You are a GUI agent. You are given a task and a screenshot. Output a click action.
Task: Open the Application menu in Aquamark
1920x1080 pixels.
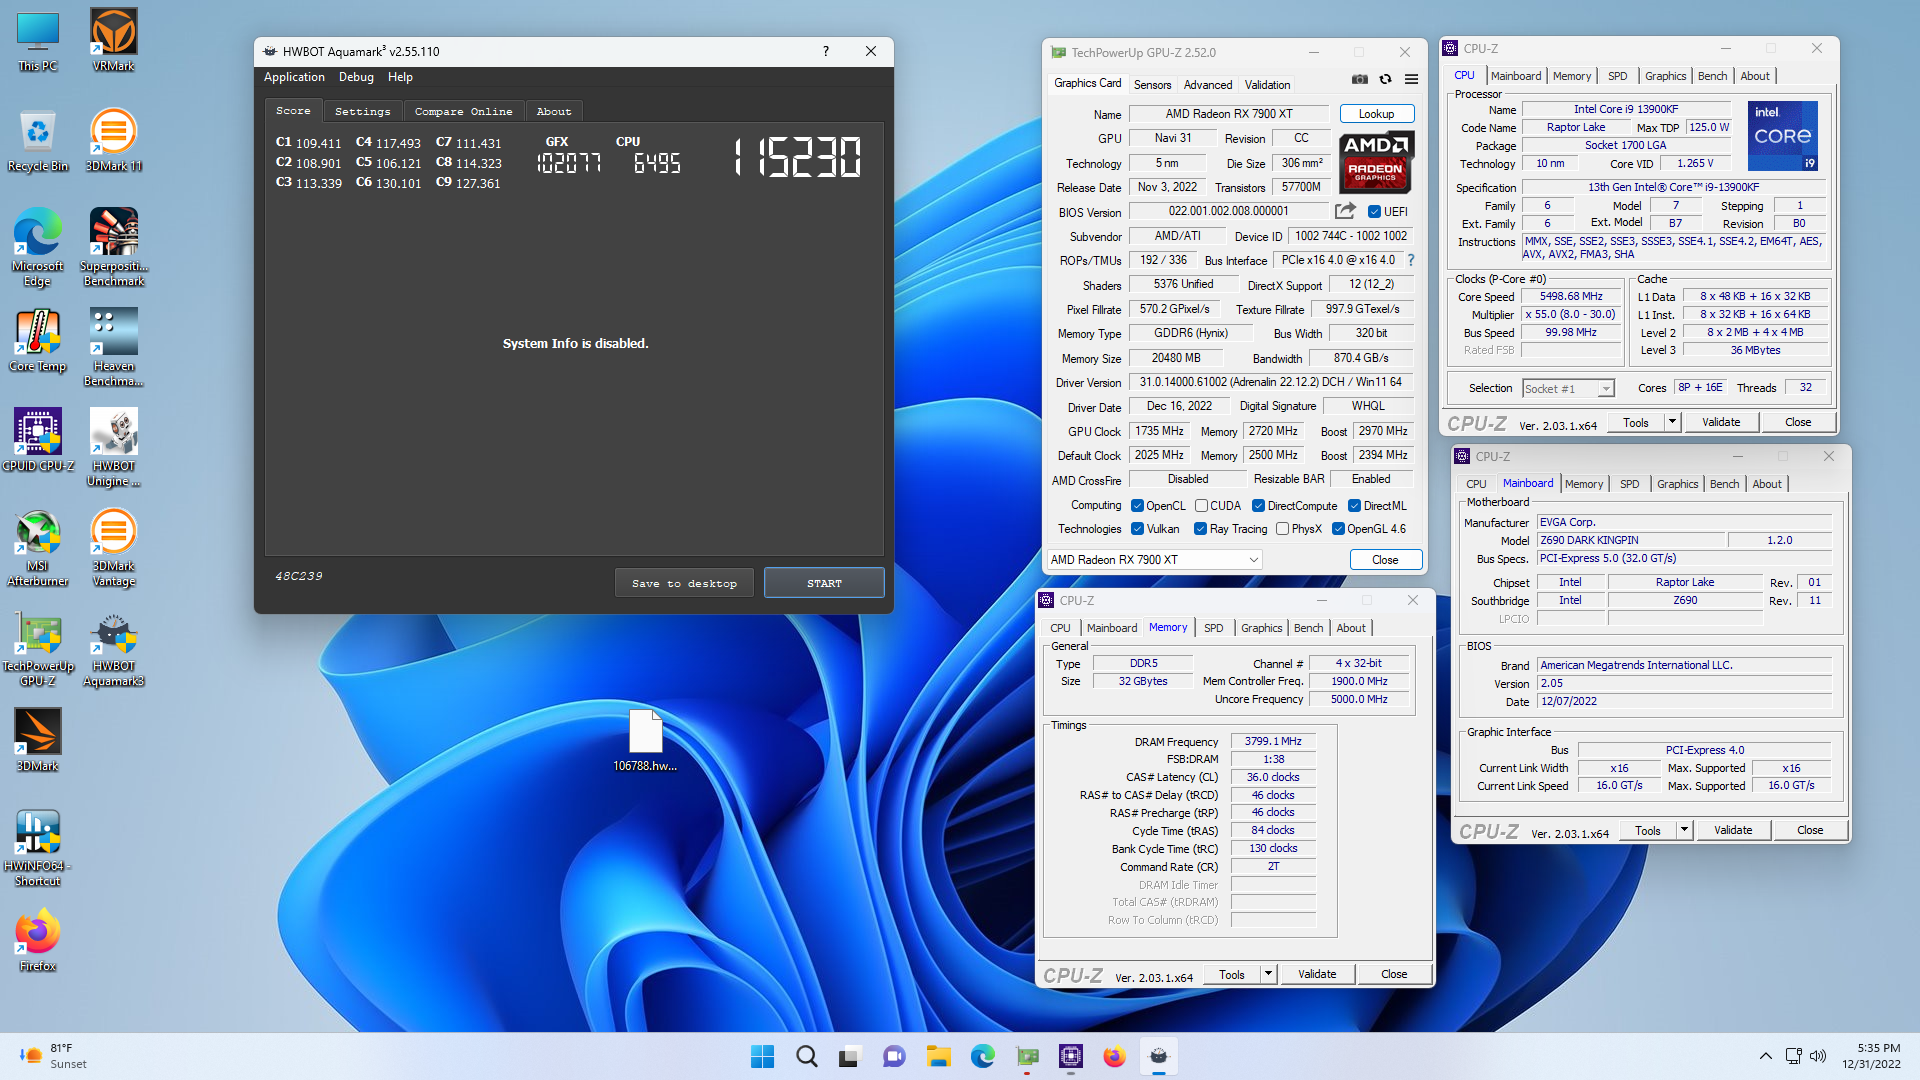click(294, 77)
